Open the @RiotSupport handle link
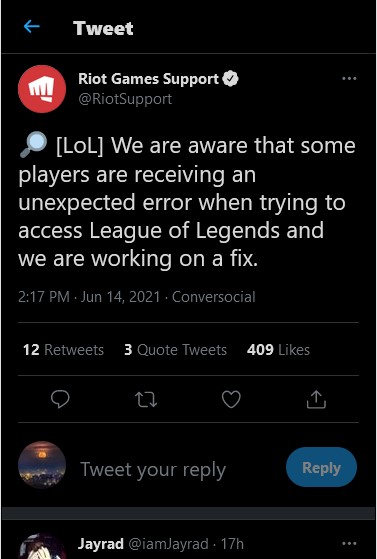The image size is (377, 559). click(x=125, y=99)
